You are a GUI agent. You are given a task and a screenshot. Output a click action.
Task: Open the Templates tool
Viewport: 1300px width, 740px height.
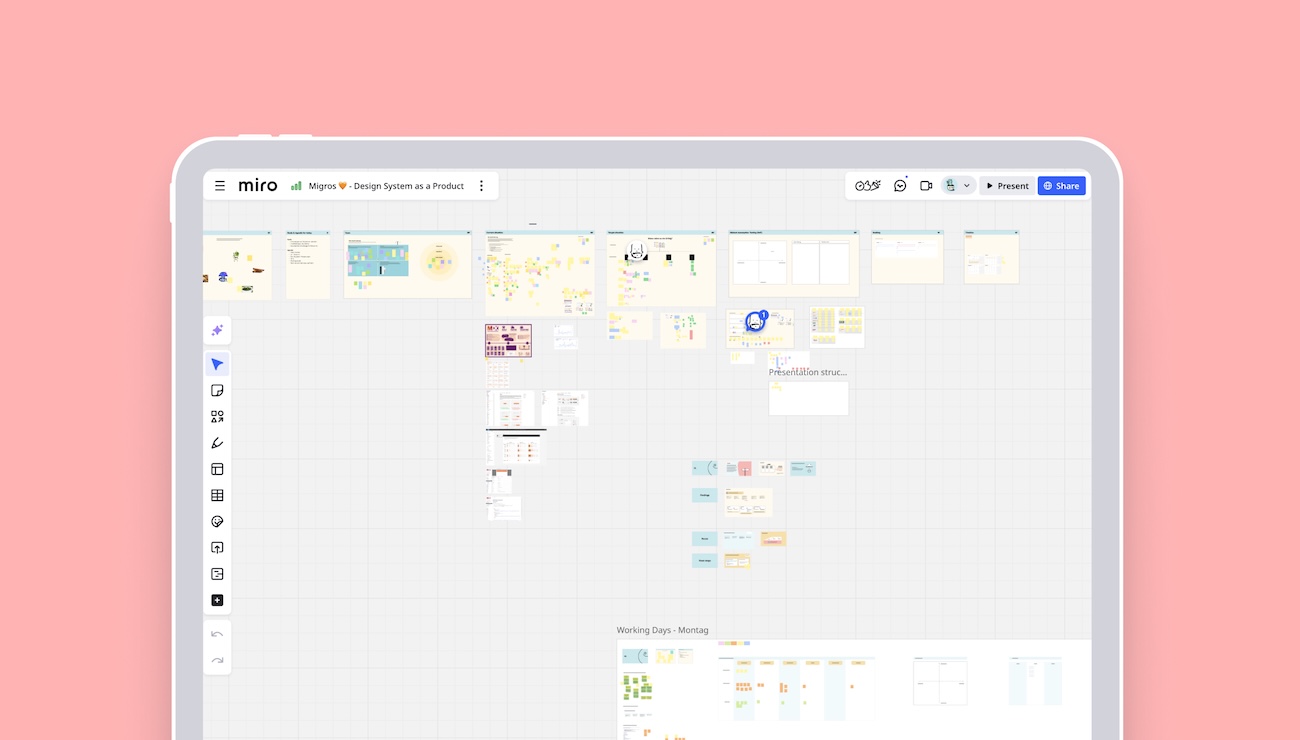click(217, 469)
